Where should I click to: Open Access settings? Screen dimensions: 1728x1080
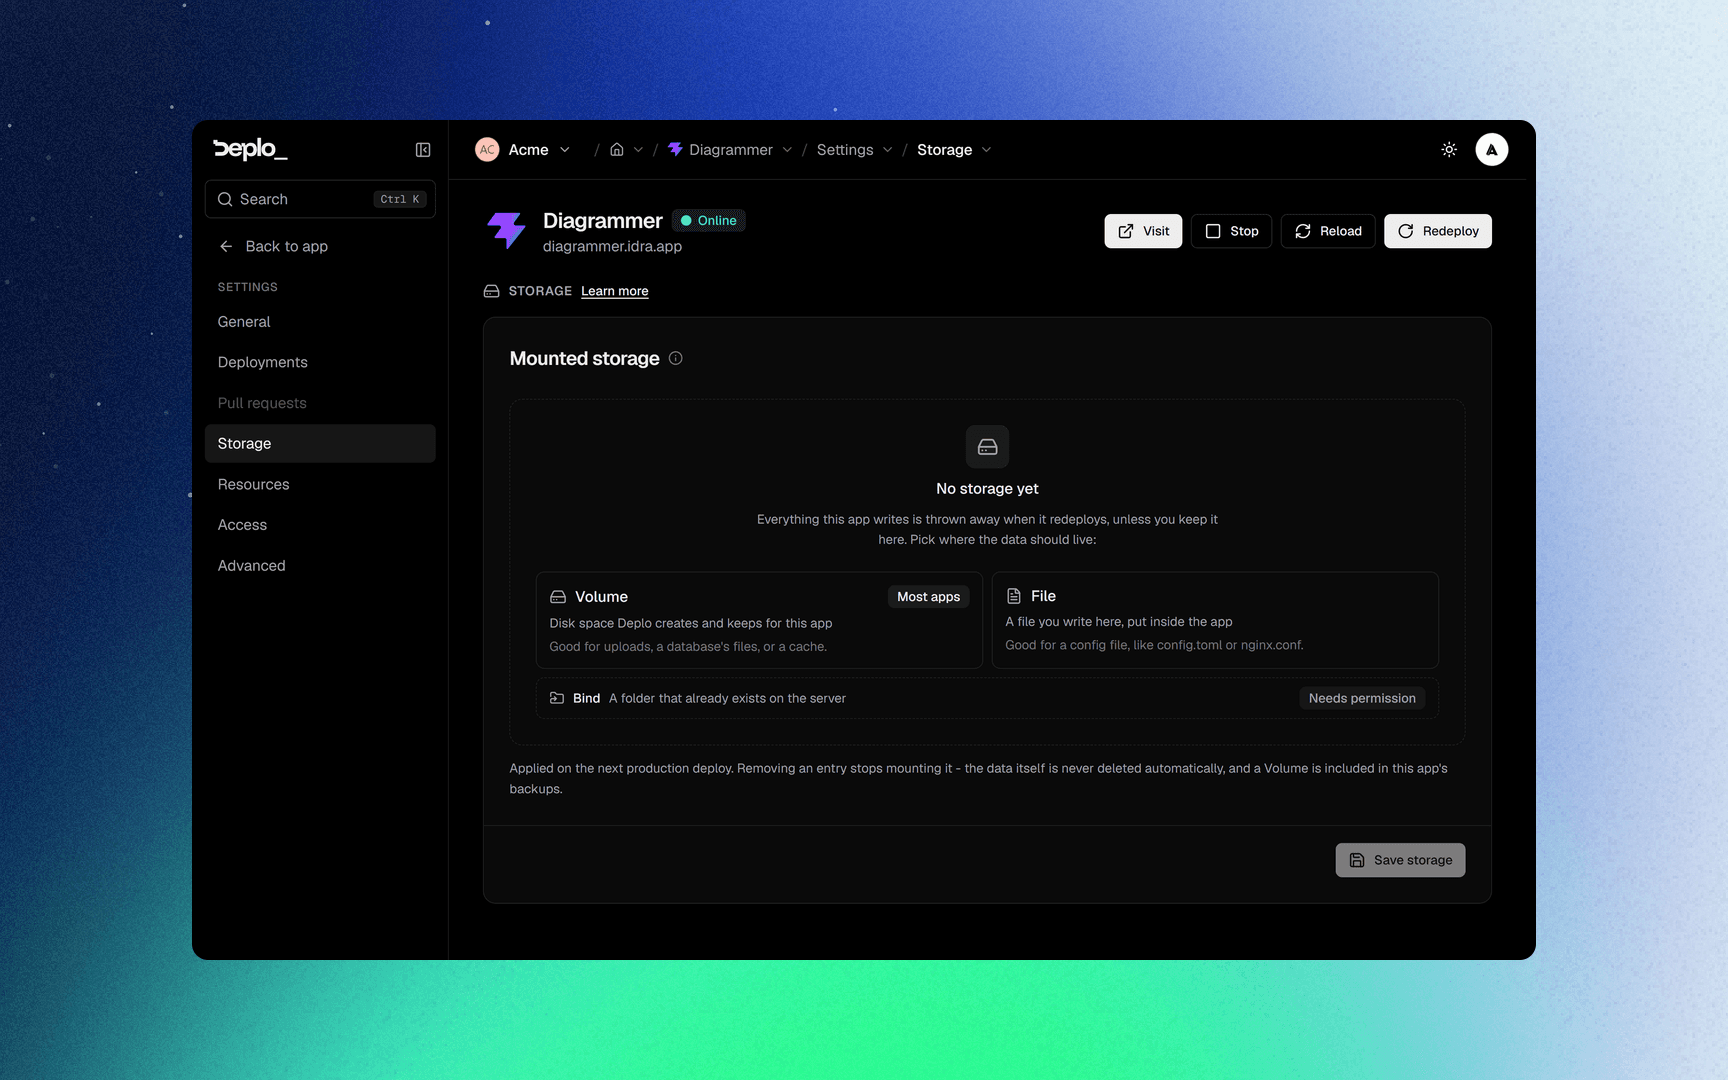[x=320, y=525]
